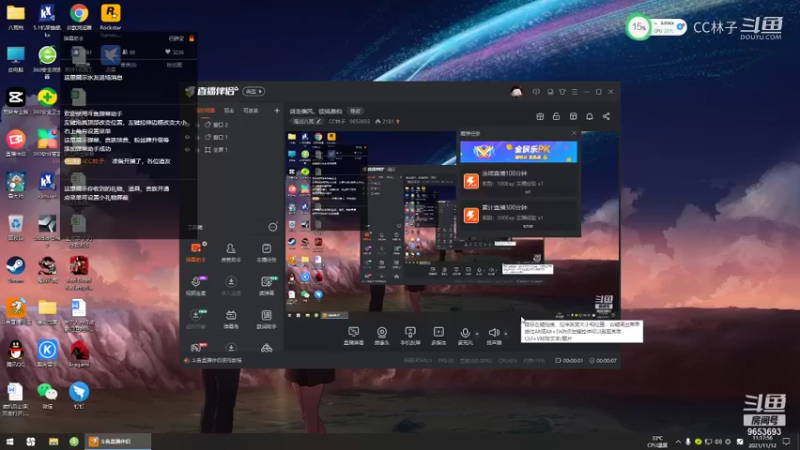The width and height of the screenshot is (800, 450).
Task: Click the download tool with the green badge
Action: click(x=196, y=319)
